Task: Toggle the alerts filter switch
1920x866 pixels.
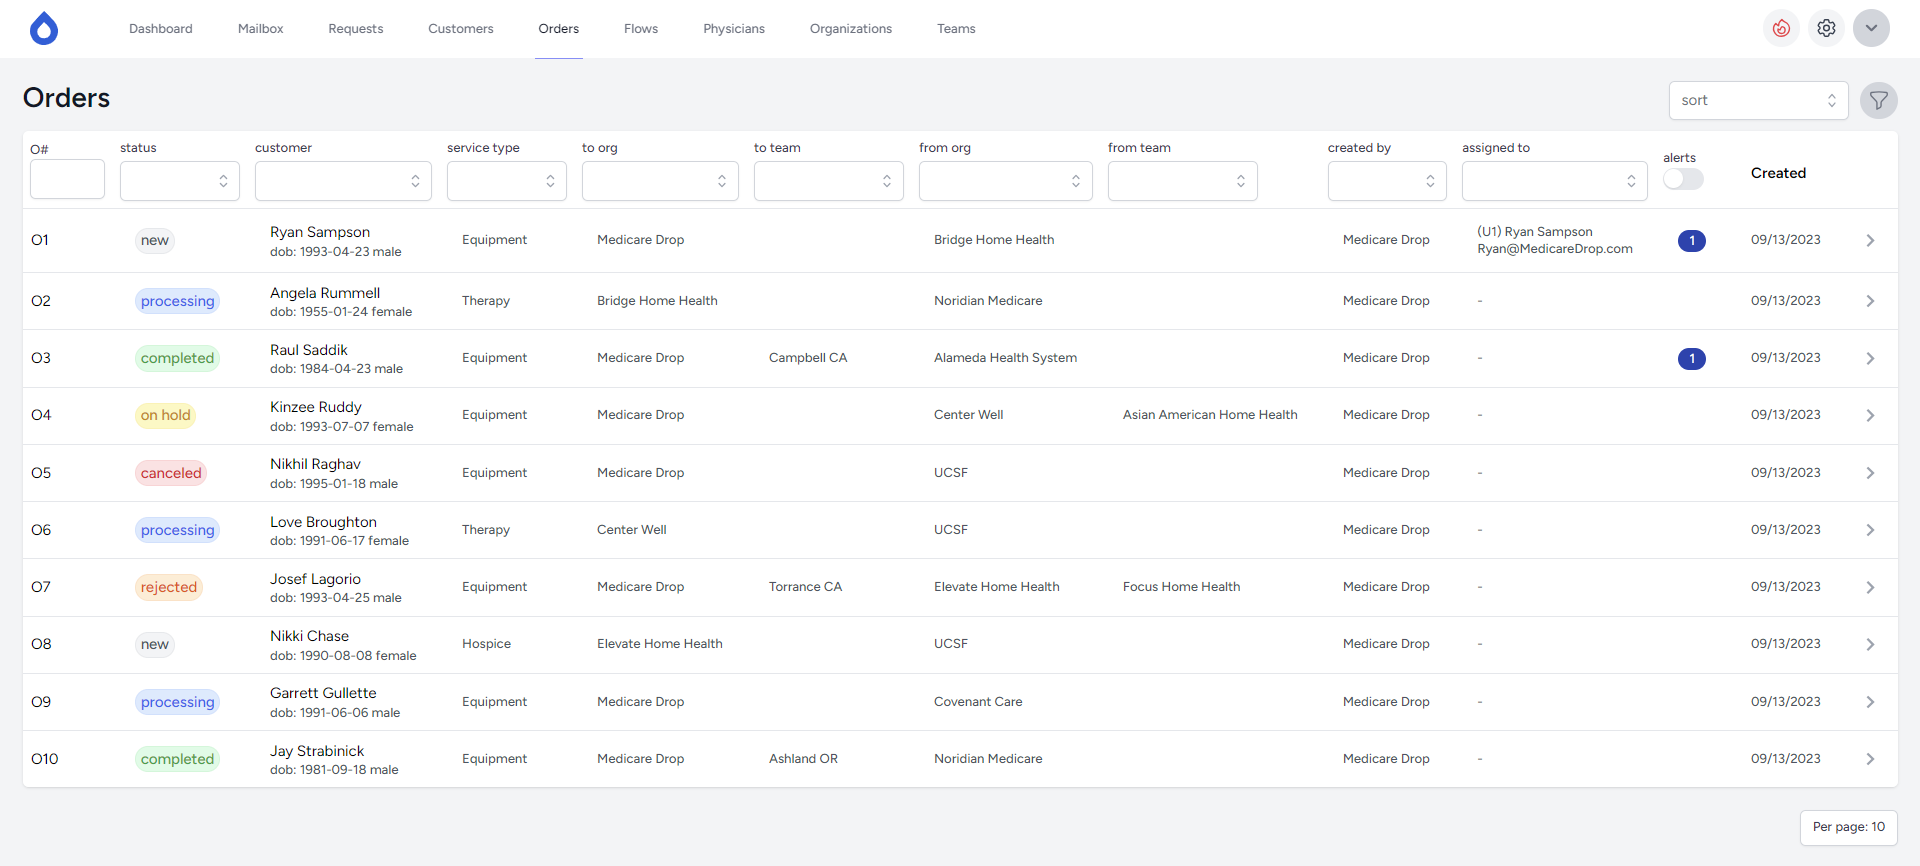Action: pos(1682,179)
